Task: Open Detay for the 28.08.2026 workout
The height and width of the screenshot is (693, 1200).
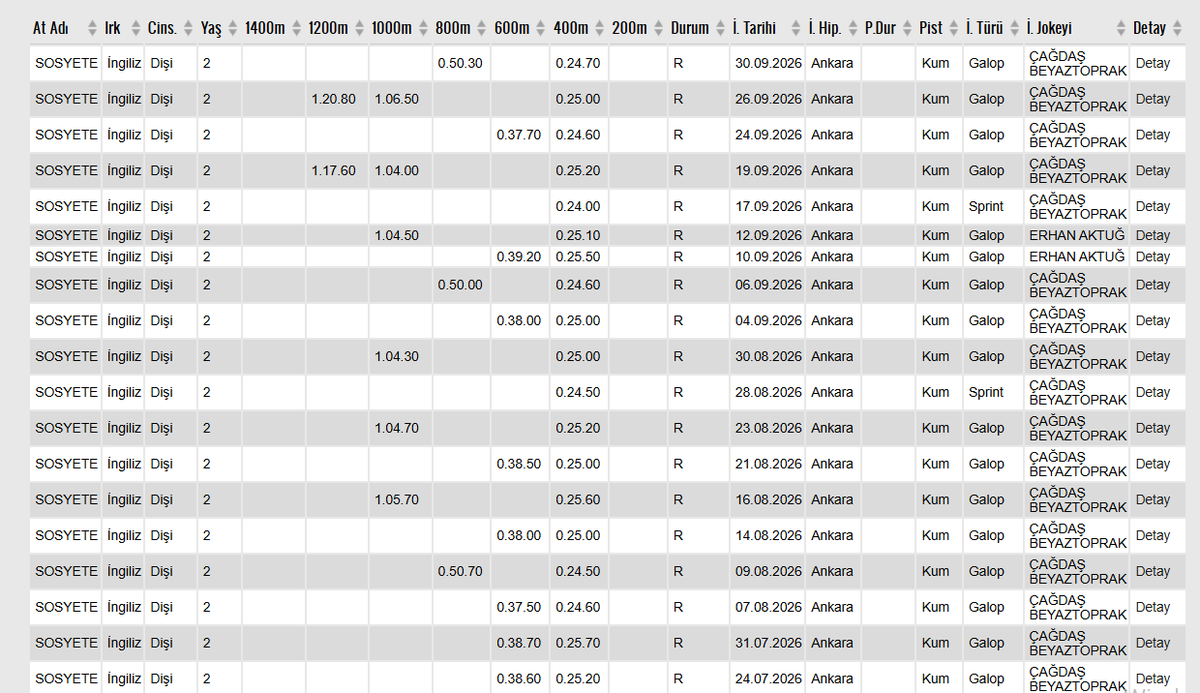Action: [x=1152, y=392]
